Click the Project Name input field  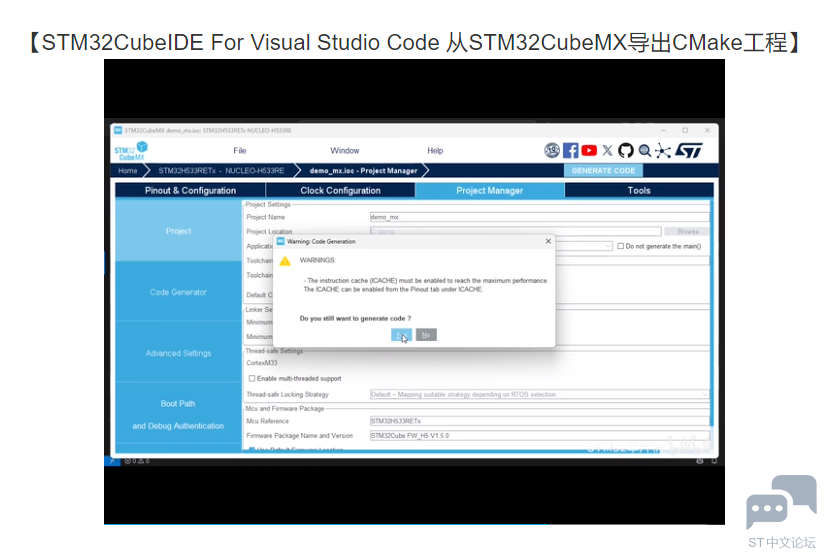[539, 217]
